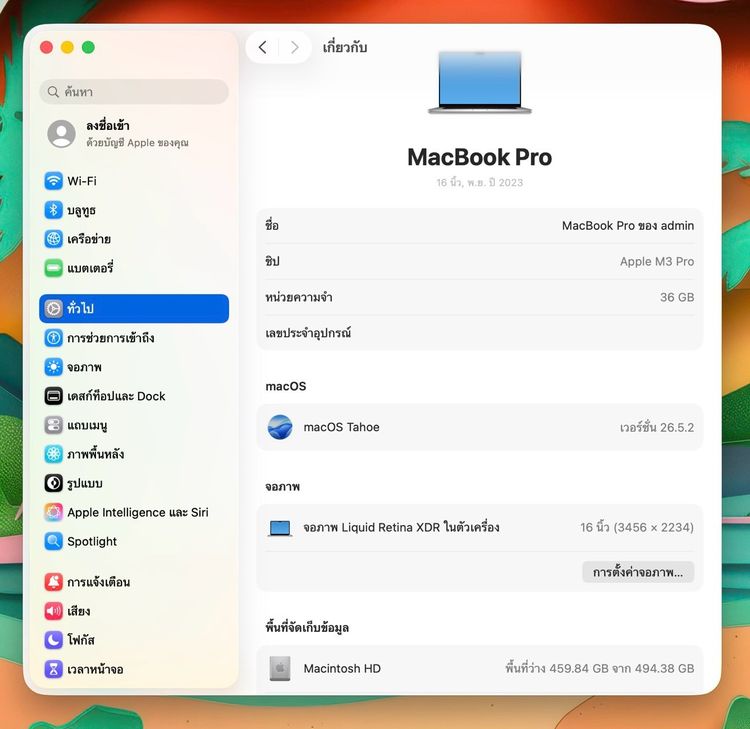Click the Macintosh HD label
Viewport: 750px width, 729px height.
coord(342,668)
